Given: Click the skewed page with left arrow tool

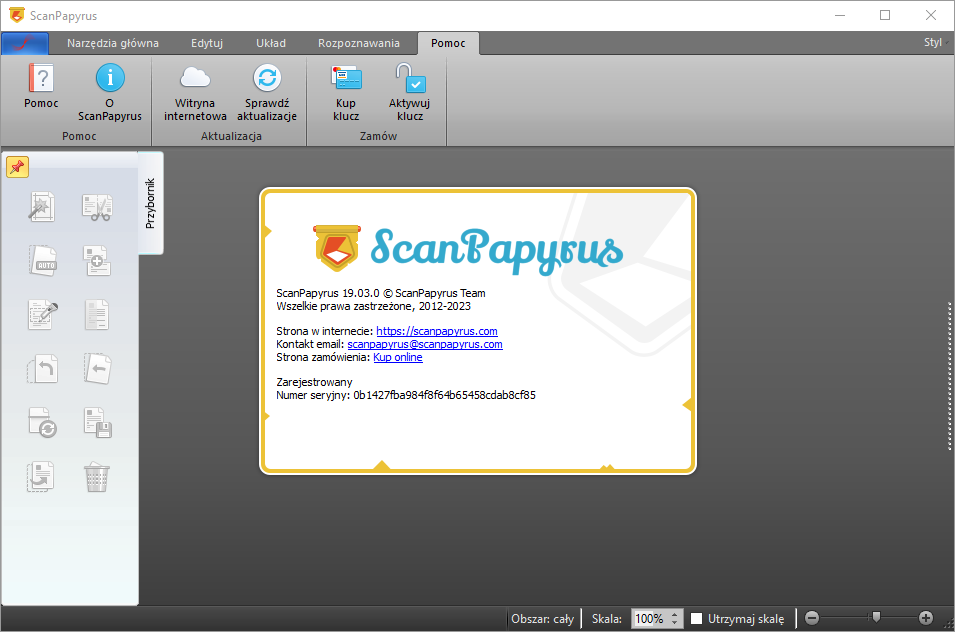Looking at the screenshot, I should pyautogui.click(x=97, y=368).
